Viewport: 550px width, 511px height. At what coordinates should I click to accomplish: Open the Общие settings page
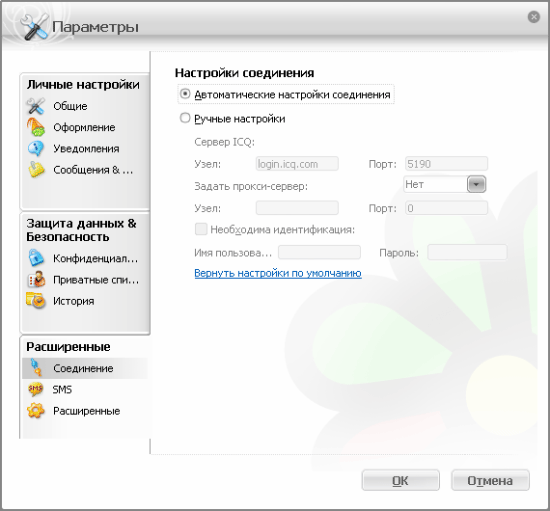(70, 106)
